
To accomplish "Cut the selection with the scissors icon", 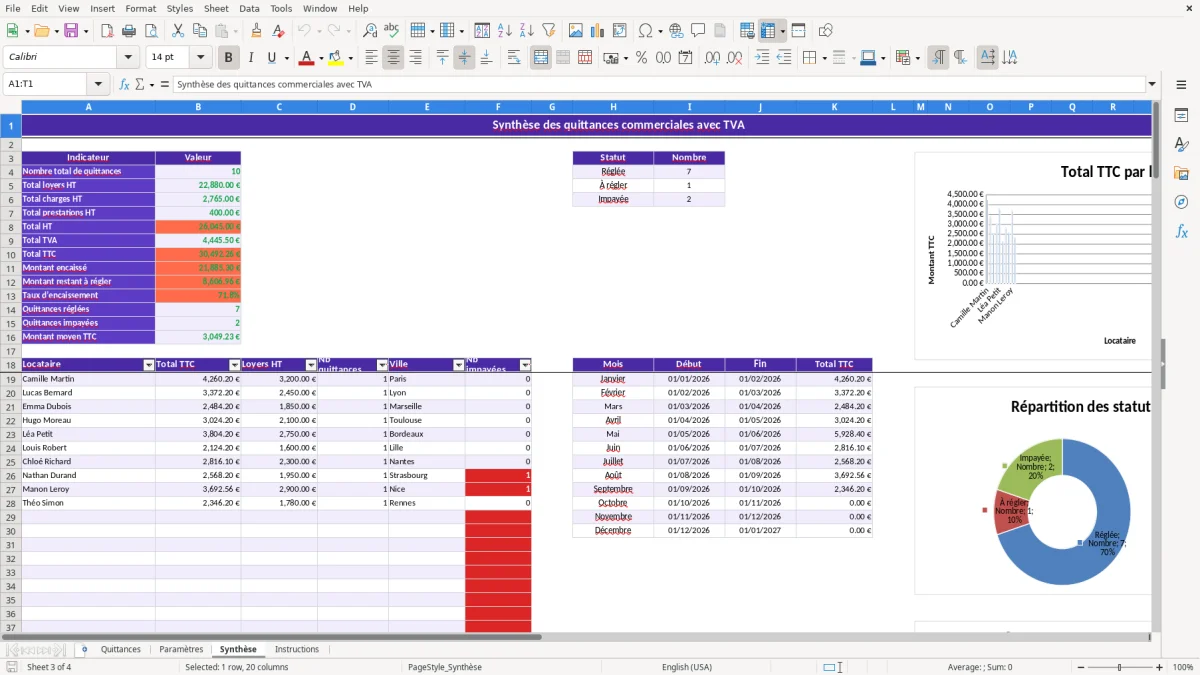I will click(x=177, y=31).
